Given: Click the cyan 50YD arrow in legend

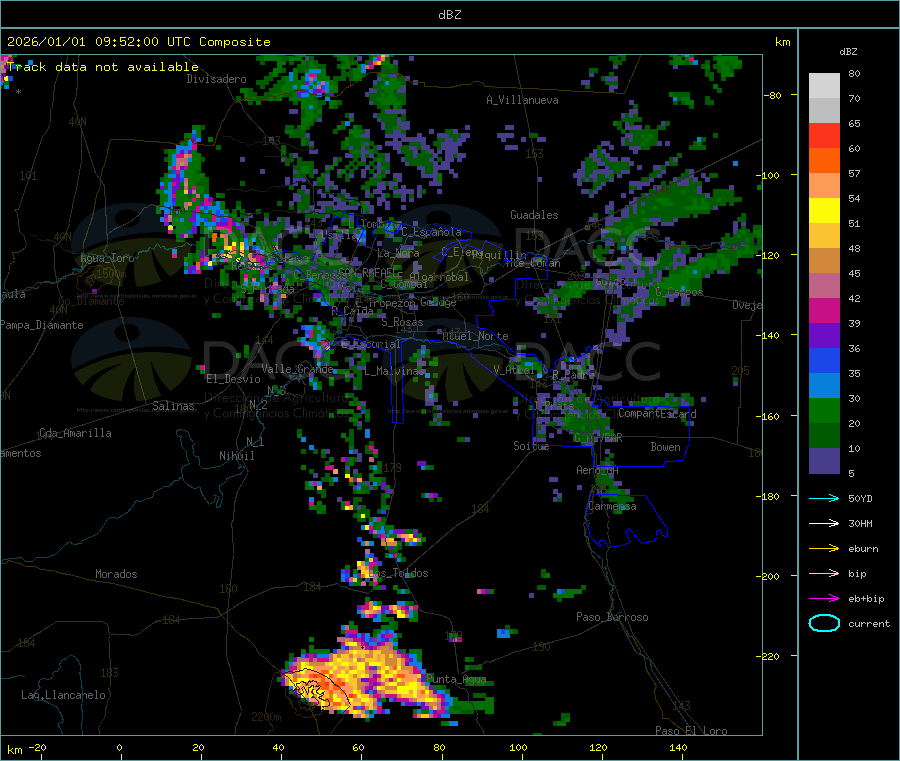Looking at the screenshot, I should 824,498.
